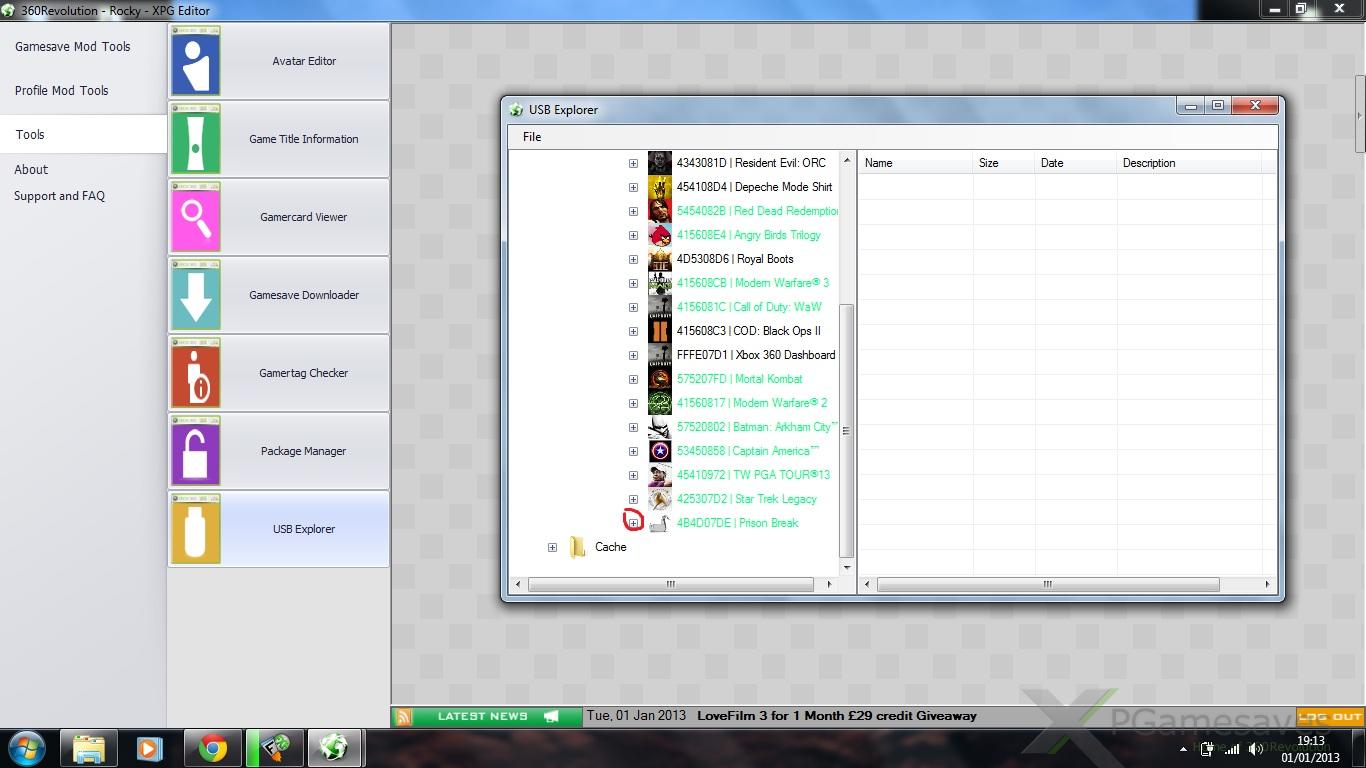Switch to the Profile Mod Tools tab

click(x=61, y=91)
